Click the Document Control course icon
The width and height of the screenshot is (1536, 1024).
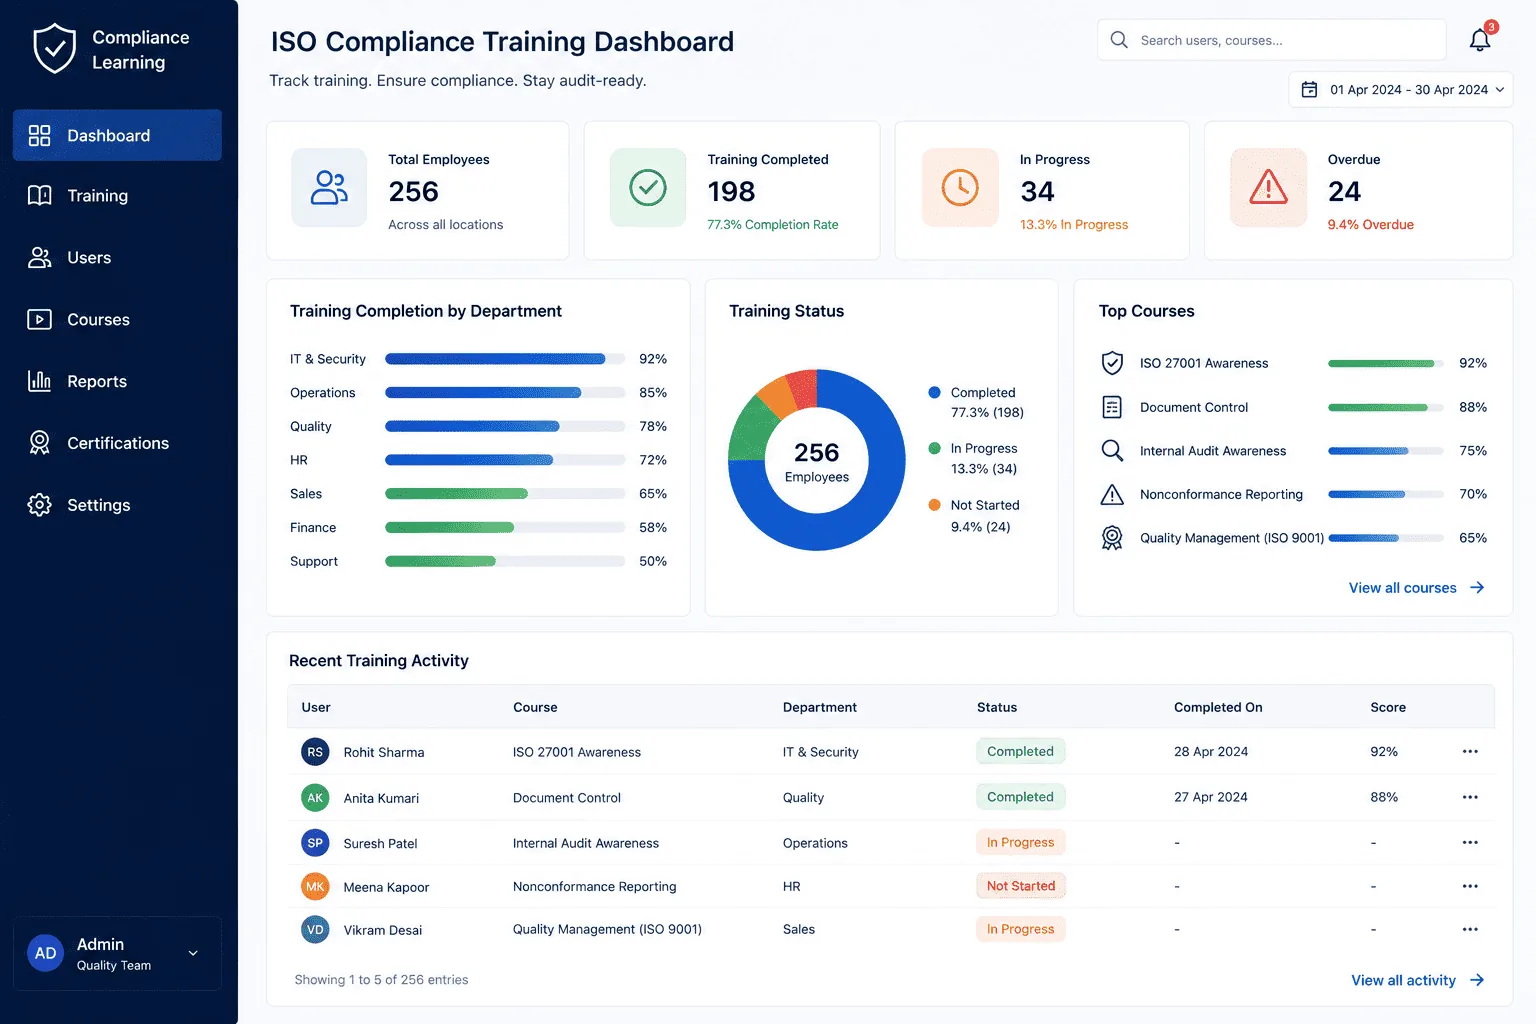(x=1112, y=407)
